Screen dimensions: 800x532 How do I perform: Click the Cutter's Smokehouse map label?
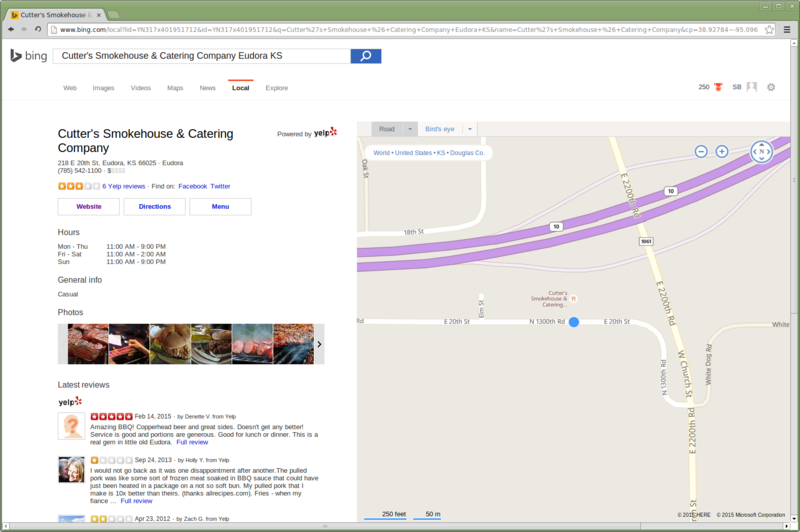pyautogui.click(x=549, y=299)
